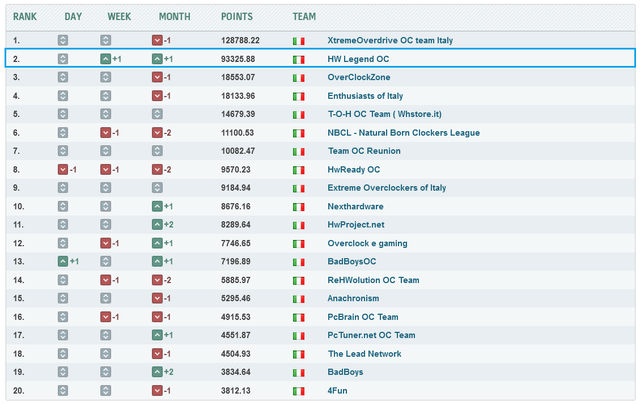
Task: Open The Lead Network team link
Action: (364, 354)
